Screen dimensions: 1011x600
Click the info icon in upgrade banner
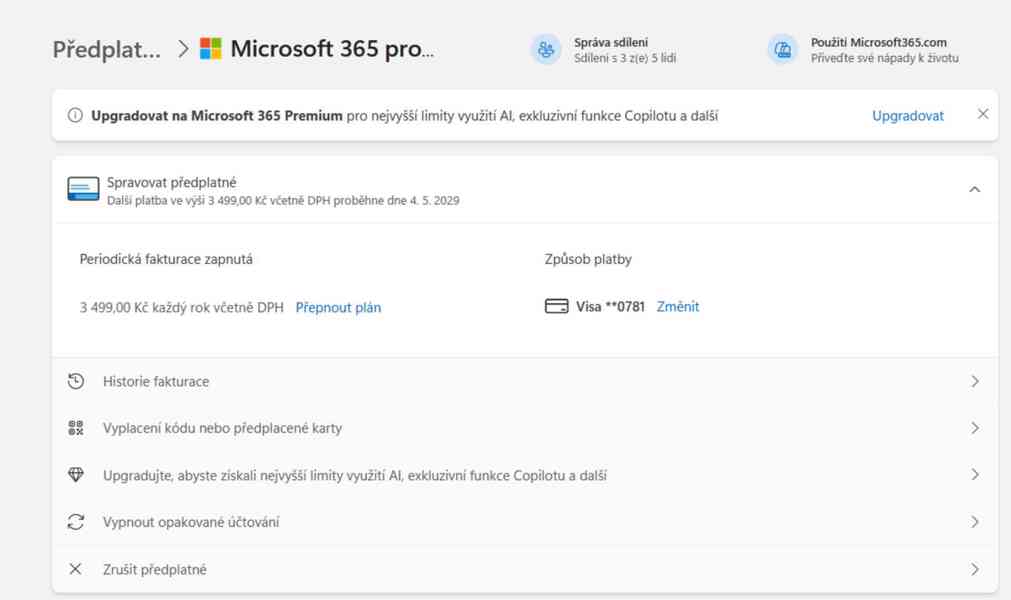(75, 115)
